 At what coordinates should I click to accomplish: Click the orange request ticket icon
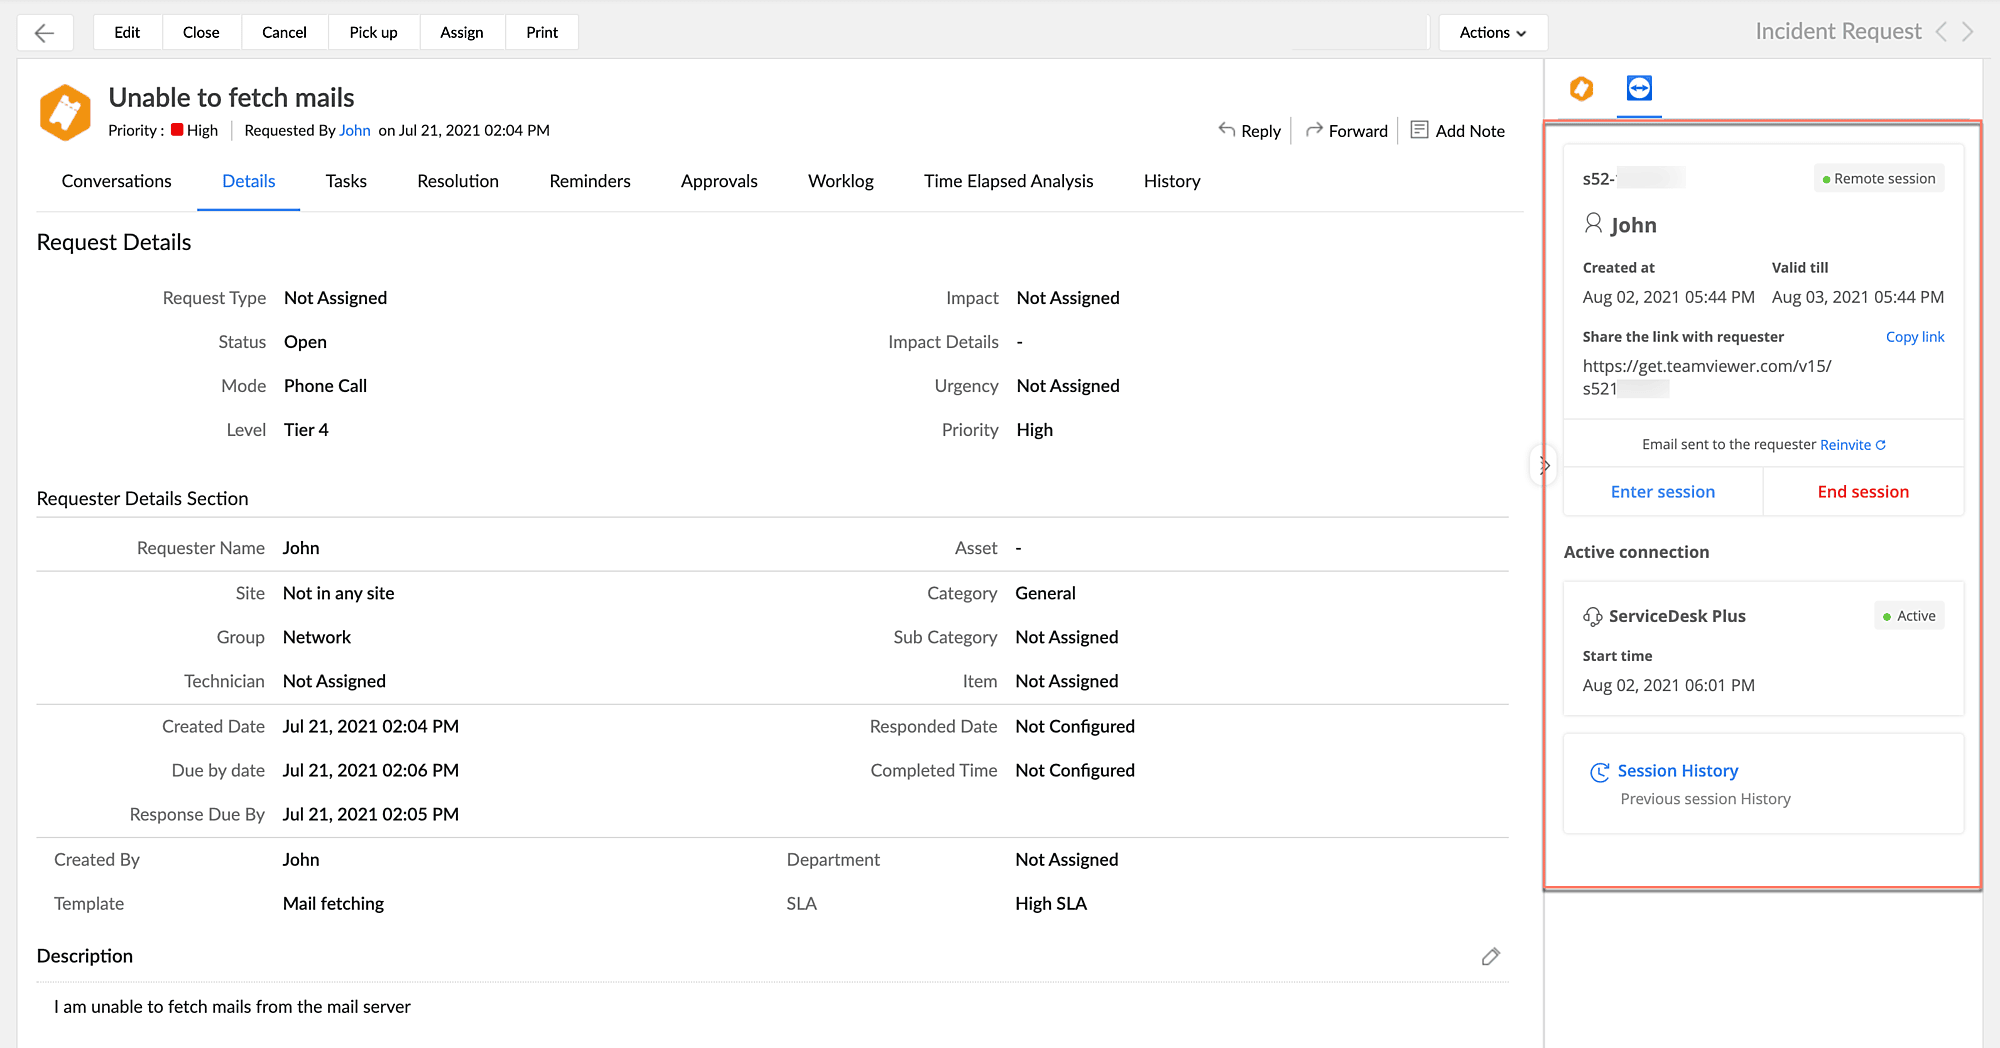65,112
